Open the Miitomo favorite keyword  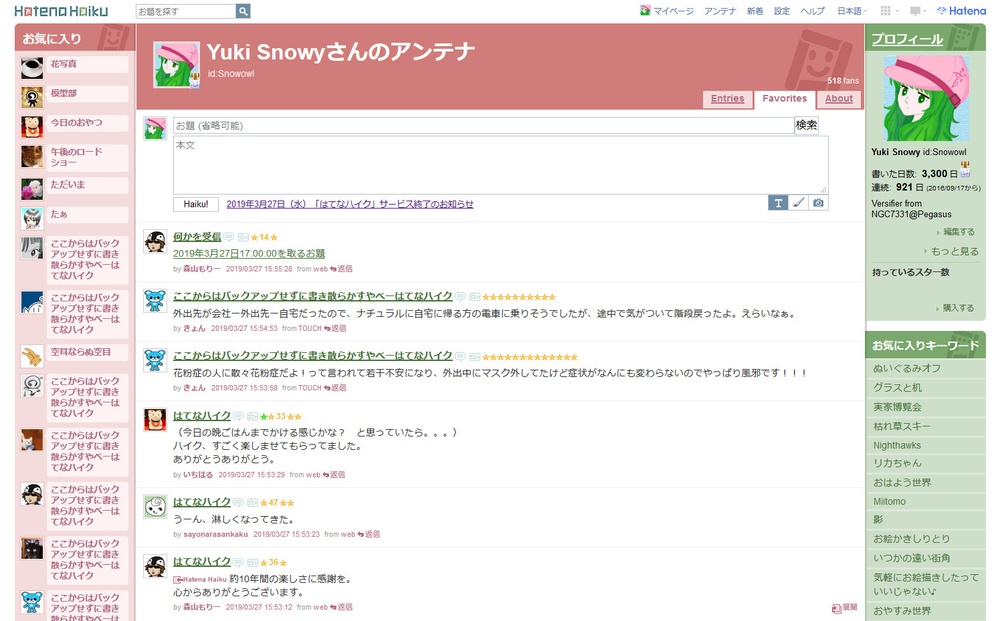pyautogui.click(x=889, y=502)
